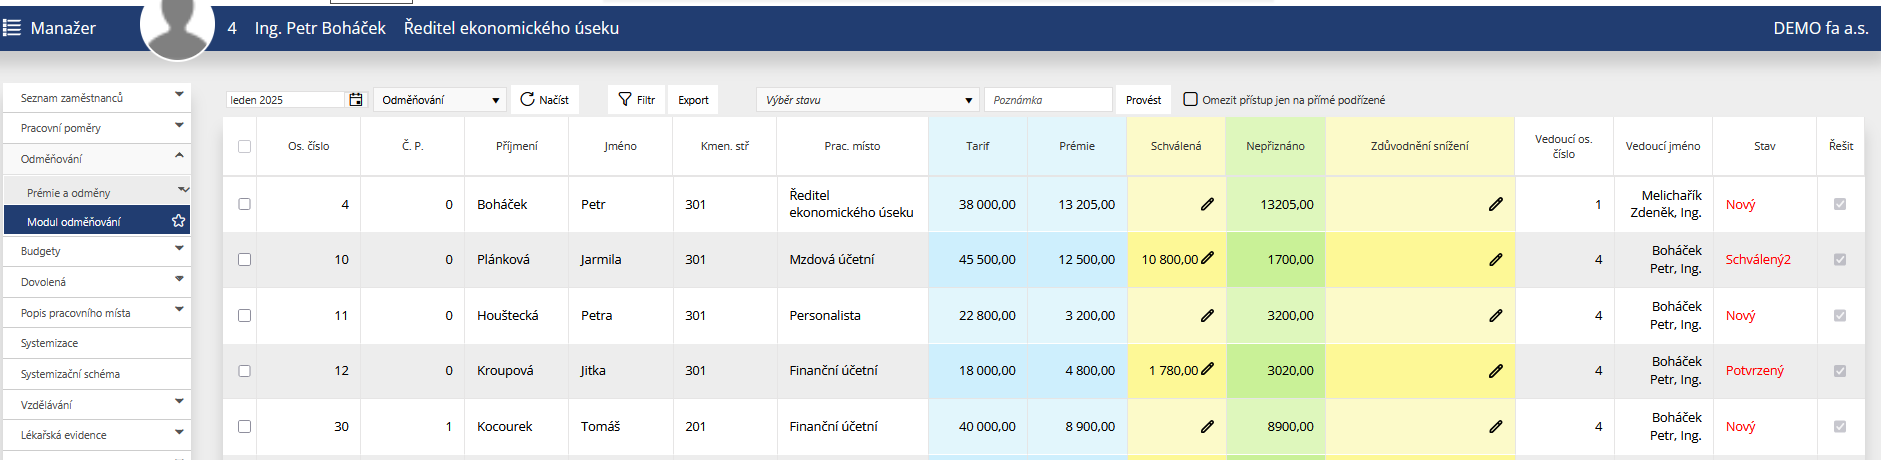The image size is (1881, 460).
Task: Select row checkbox for Houštecká
Action: click(244, 315)
